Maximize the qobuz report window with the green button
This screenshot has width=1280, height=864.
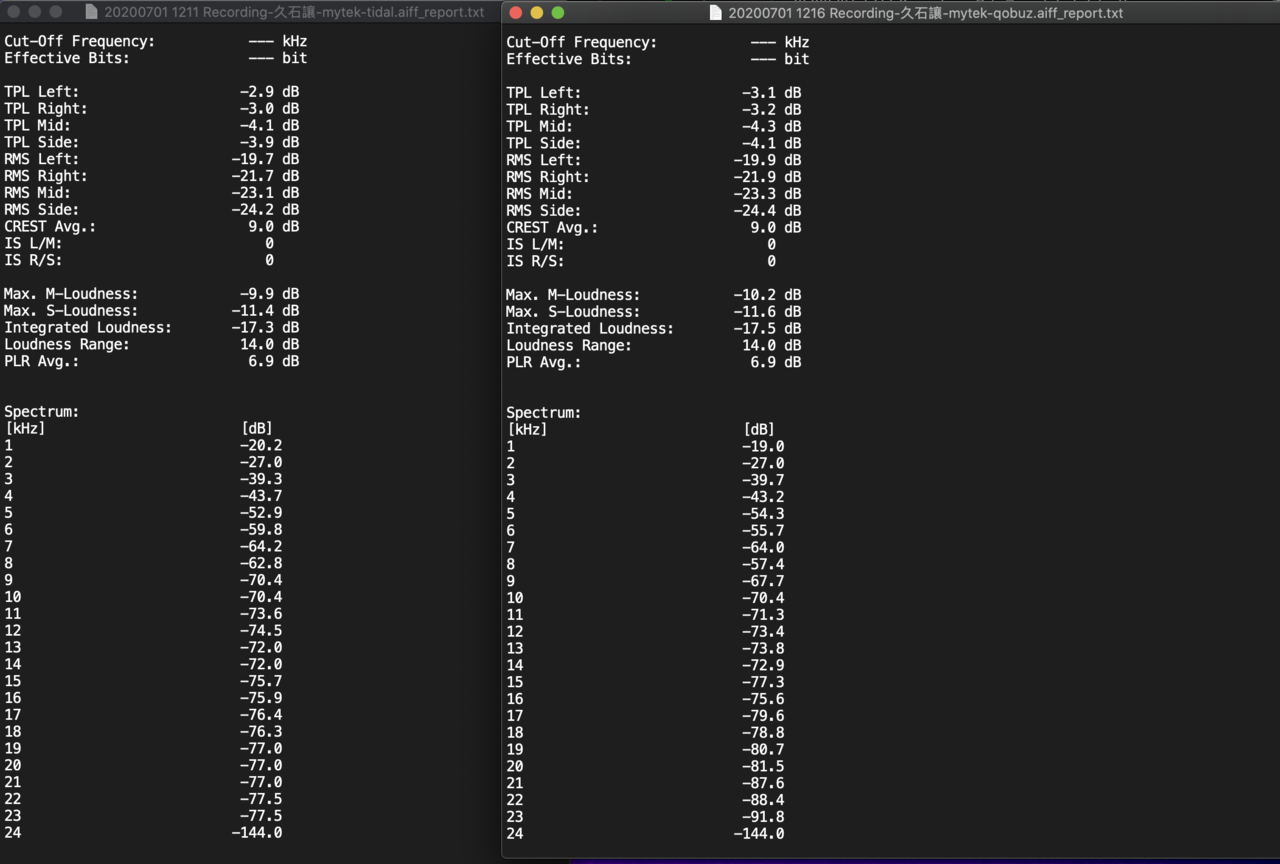click(558, 13)
